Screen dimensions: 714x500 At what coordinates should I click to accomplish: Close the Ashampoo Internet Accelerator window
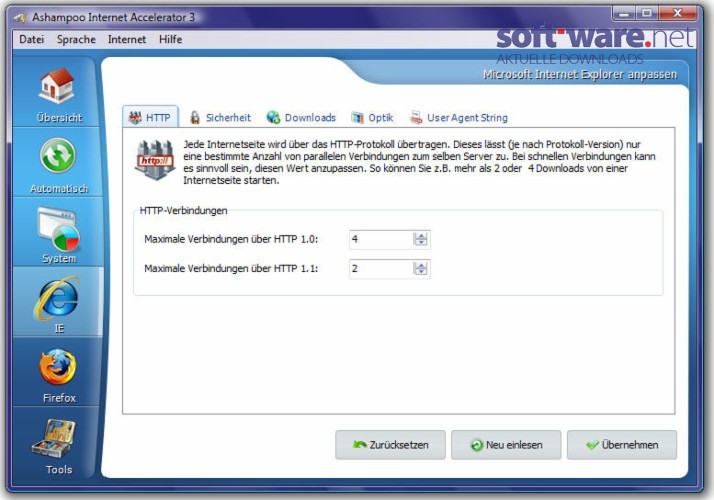pos(677,14)
